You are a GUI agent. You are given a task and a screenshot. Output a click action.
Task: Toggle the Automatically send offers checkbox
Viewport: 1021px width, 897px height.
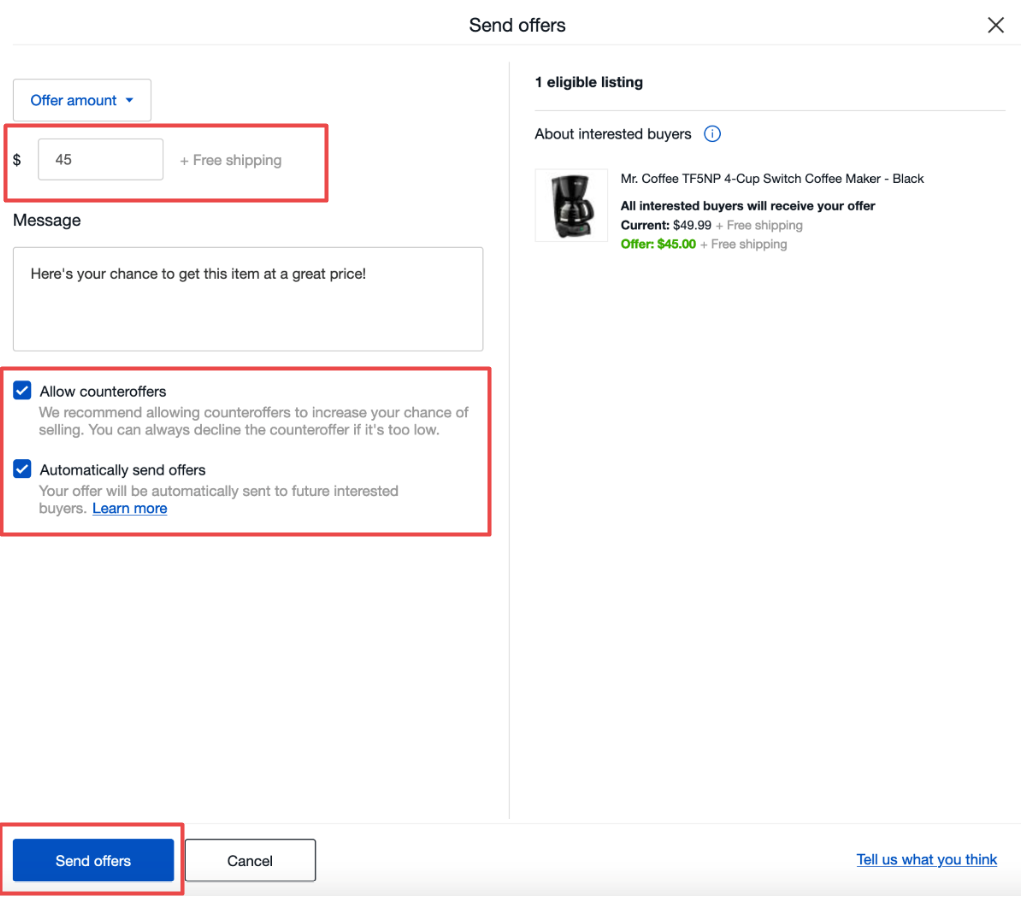pyautogui.click(x=22, y=469)
